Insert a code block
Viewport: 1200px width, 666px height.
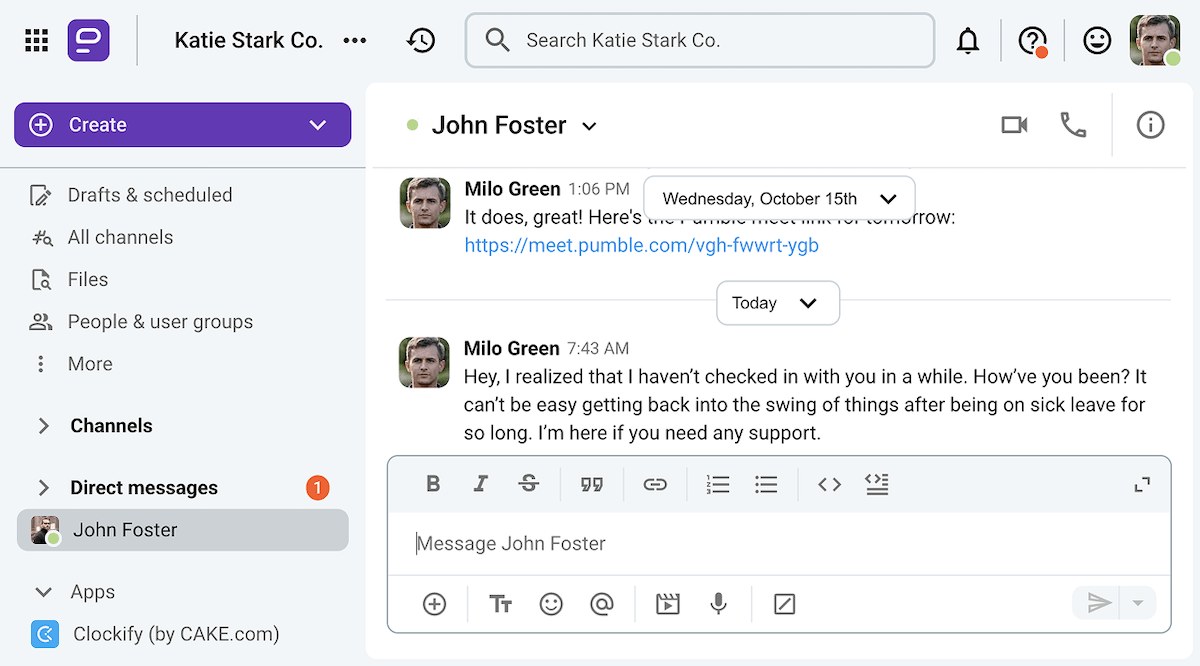tap(829, 484)
